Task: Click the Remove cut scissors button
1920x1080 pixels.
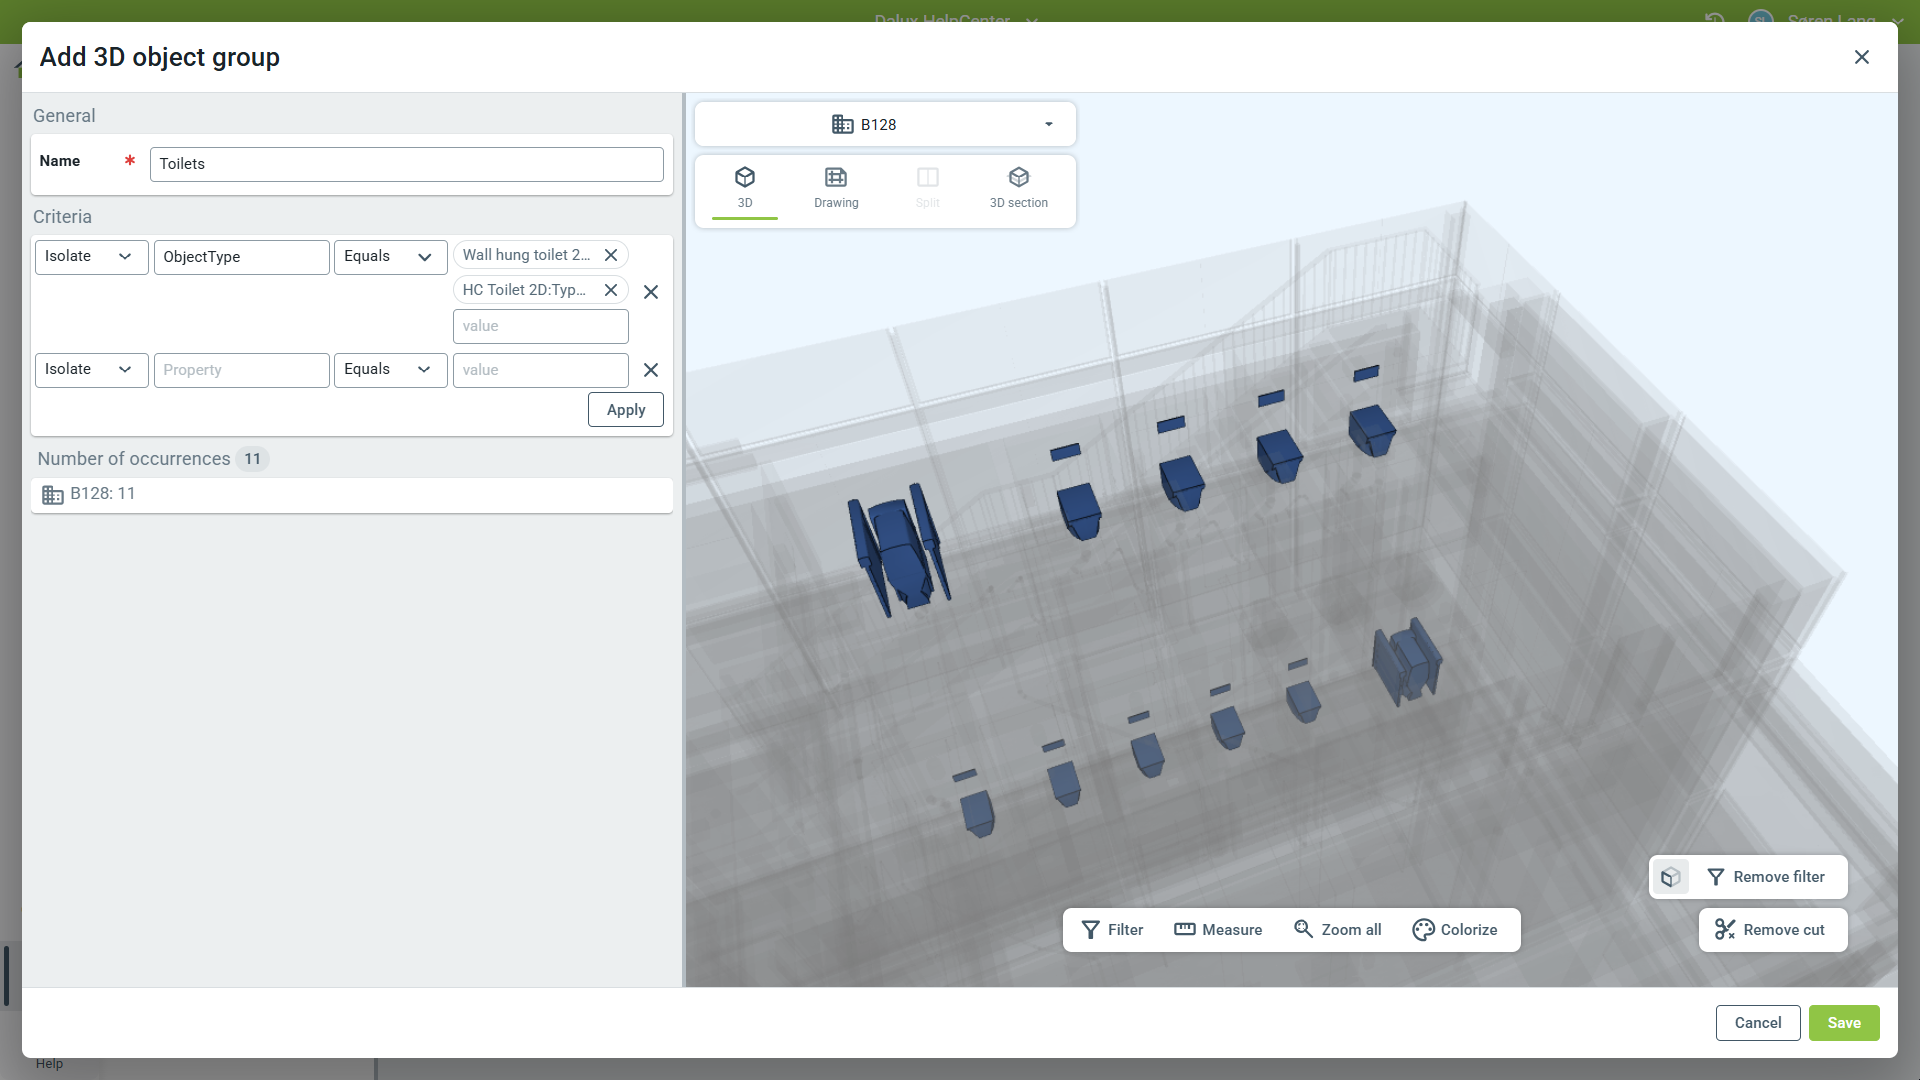Action: (x=1771, y=930)
